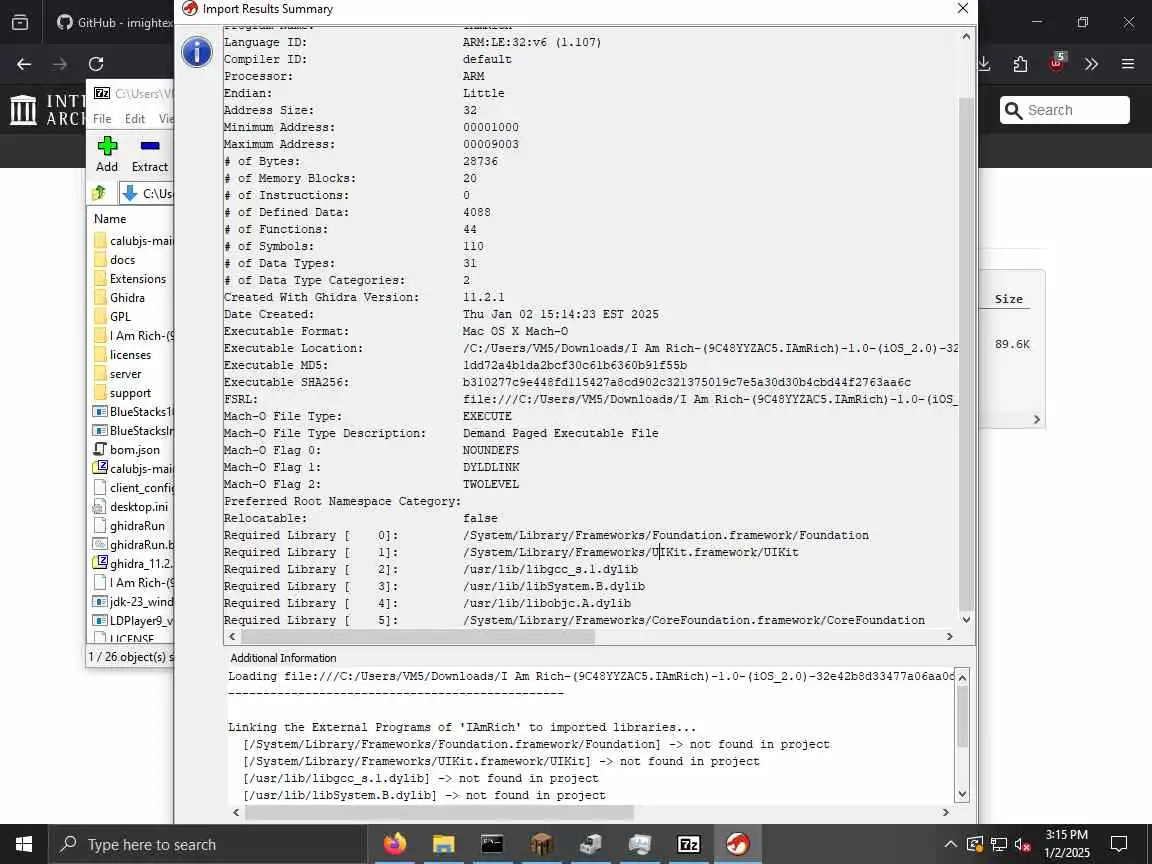Click the uBlock Origin extension icon
This screenshot has height=864, width=1152.
click(x=1056, y=64)
